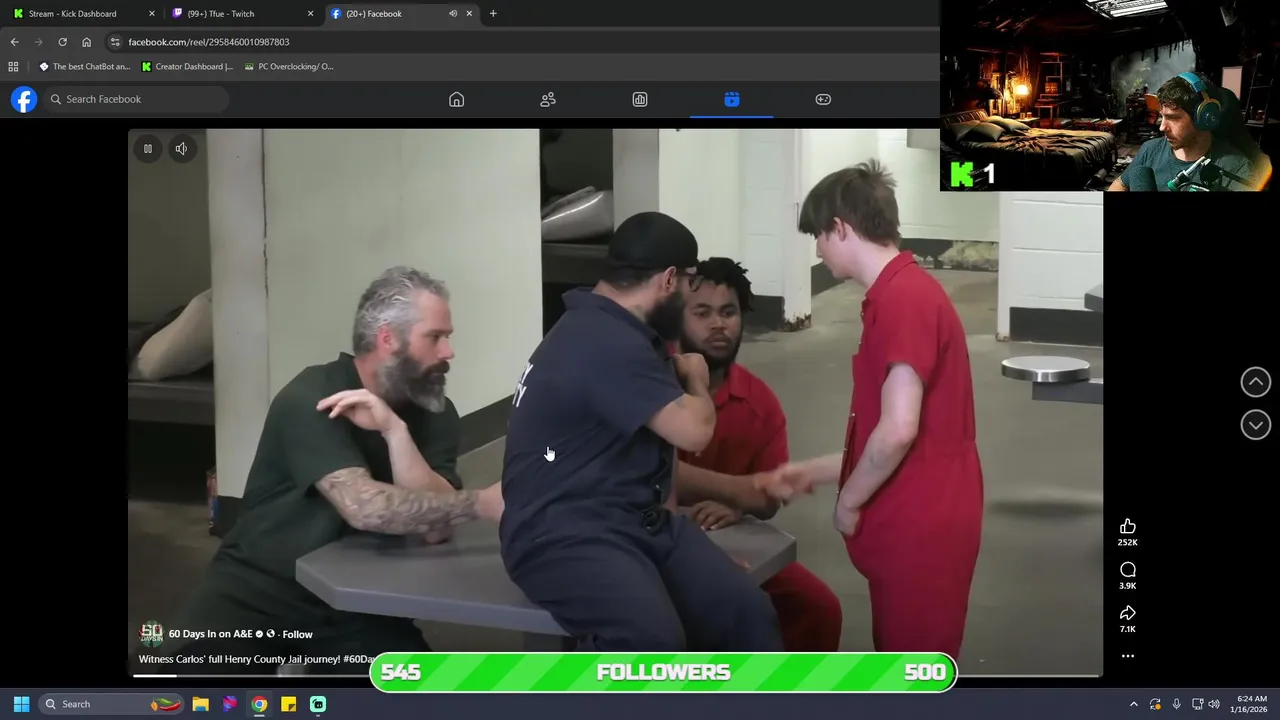Open the network tray icon
The image size is (1280, 720).
1197,704
